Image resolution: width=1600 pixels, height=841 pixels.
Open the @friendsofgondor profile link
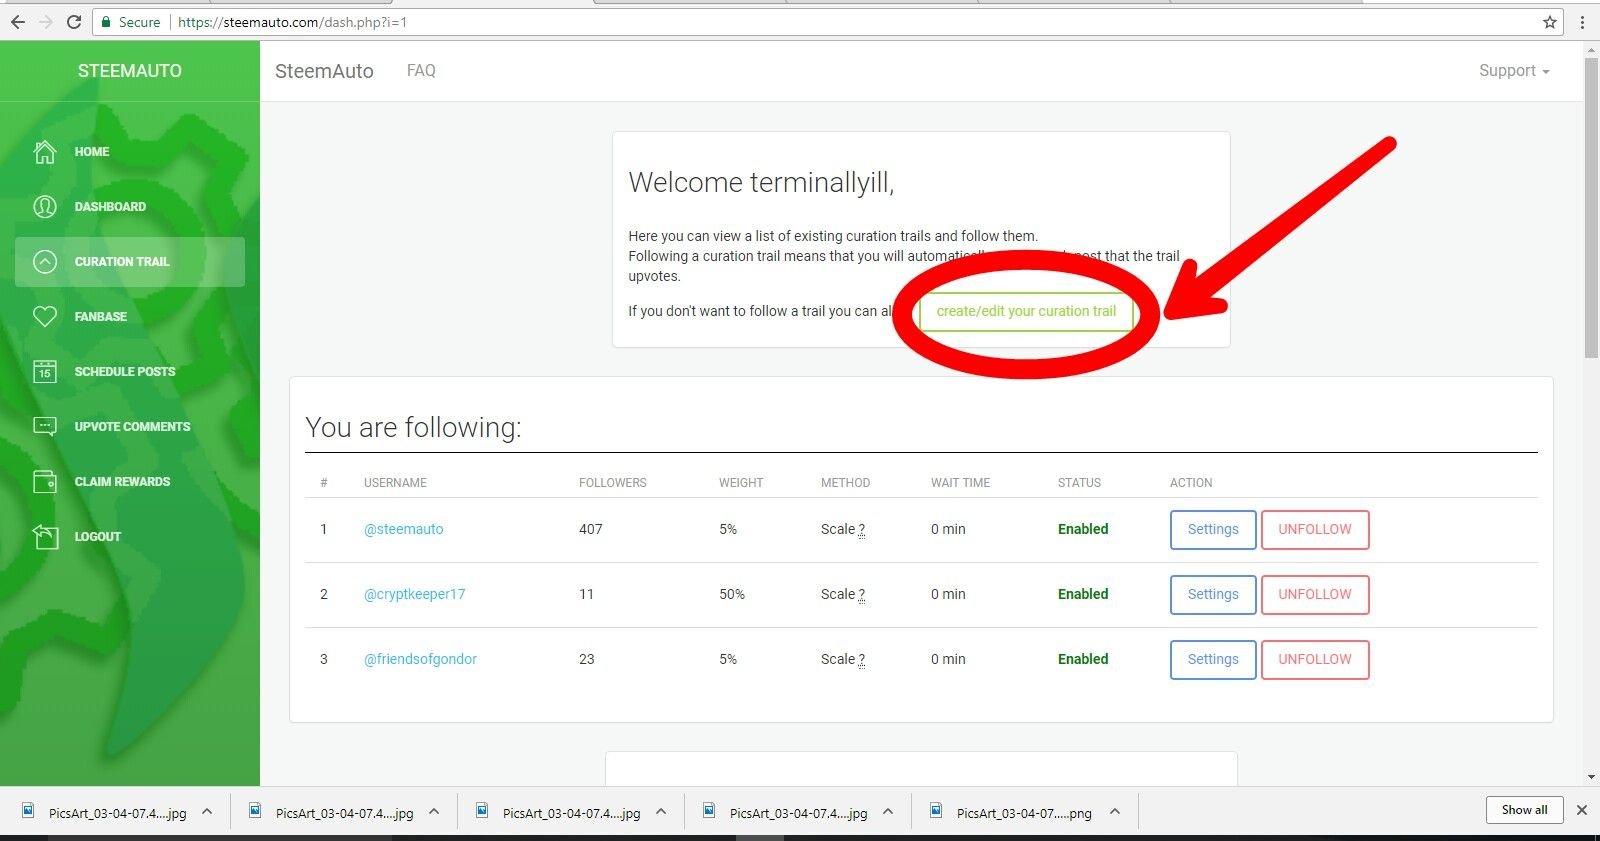pos(420,659)
